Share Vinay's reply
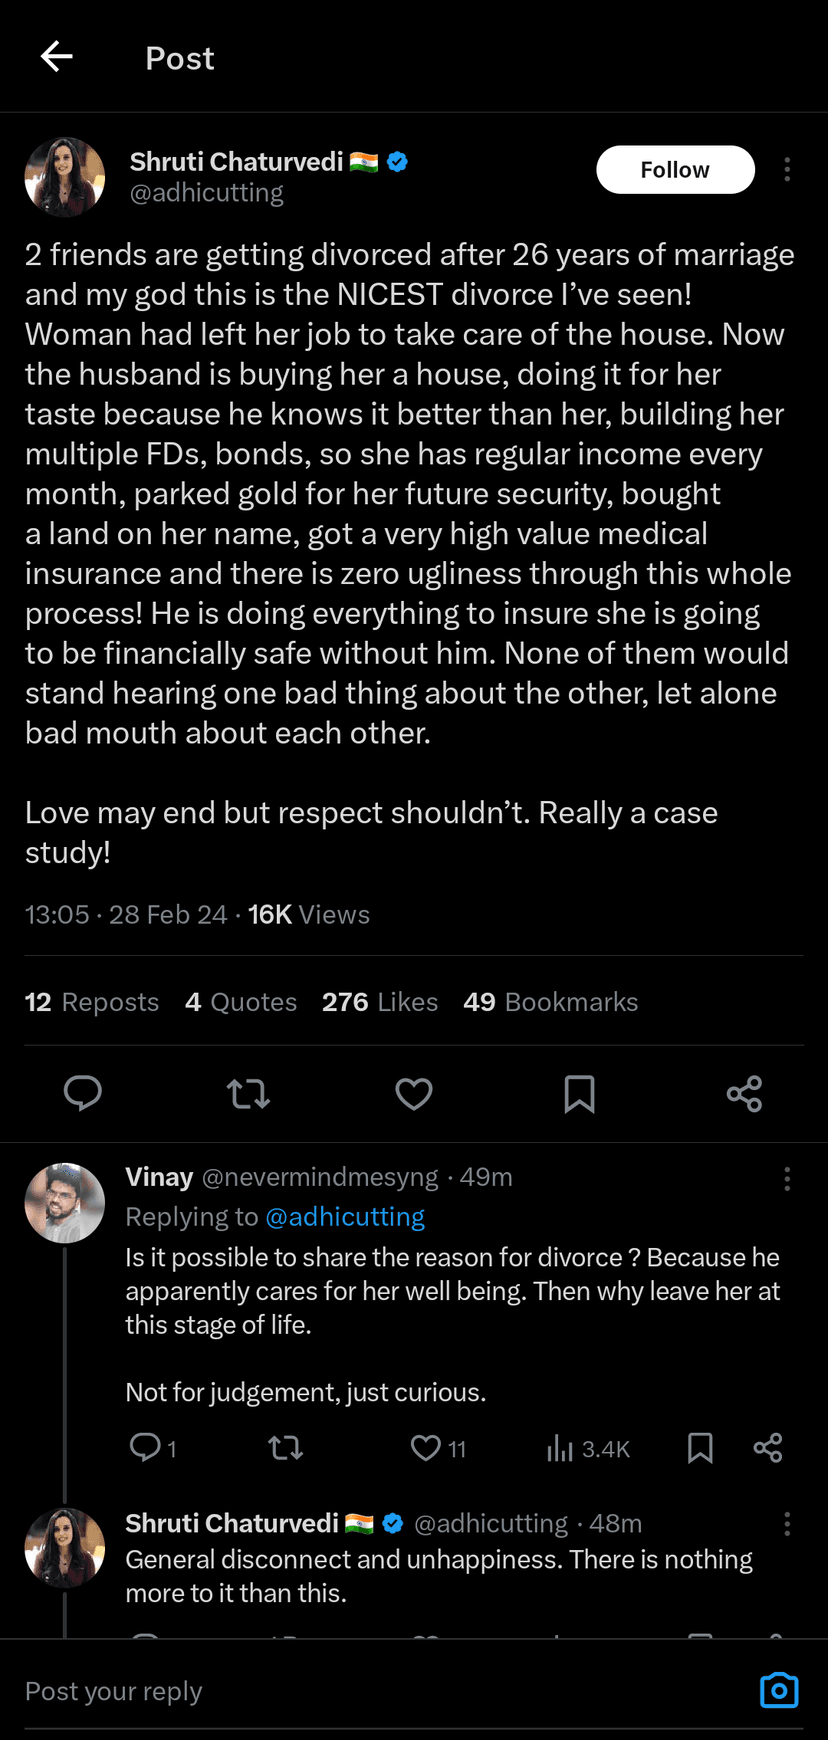 tap(767, 1448)
